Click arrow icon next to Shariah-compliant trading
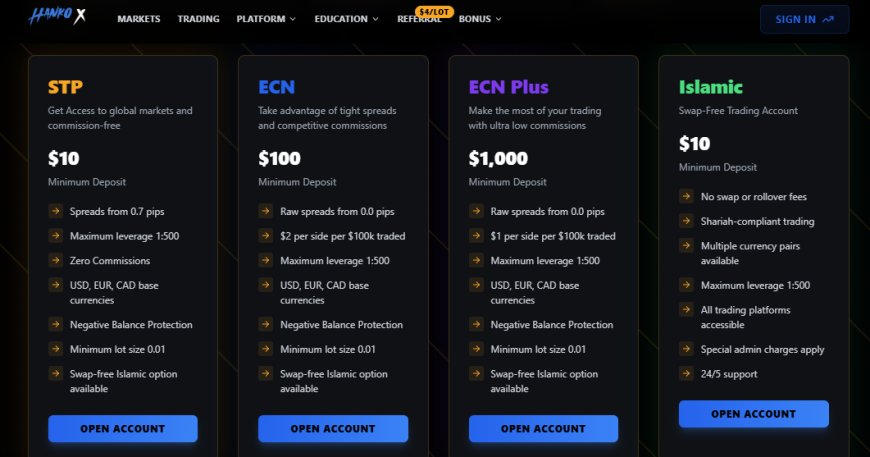 (x=686, y=221)
